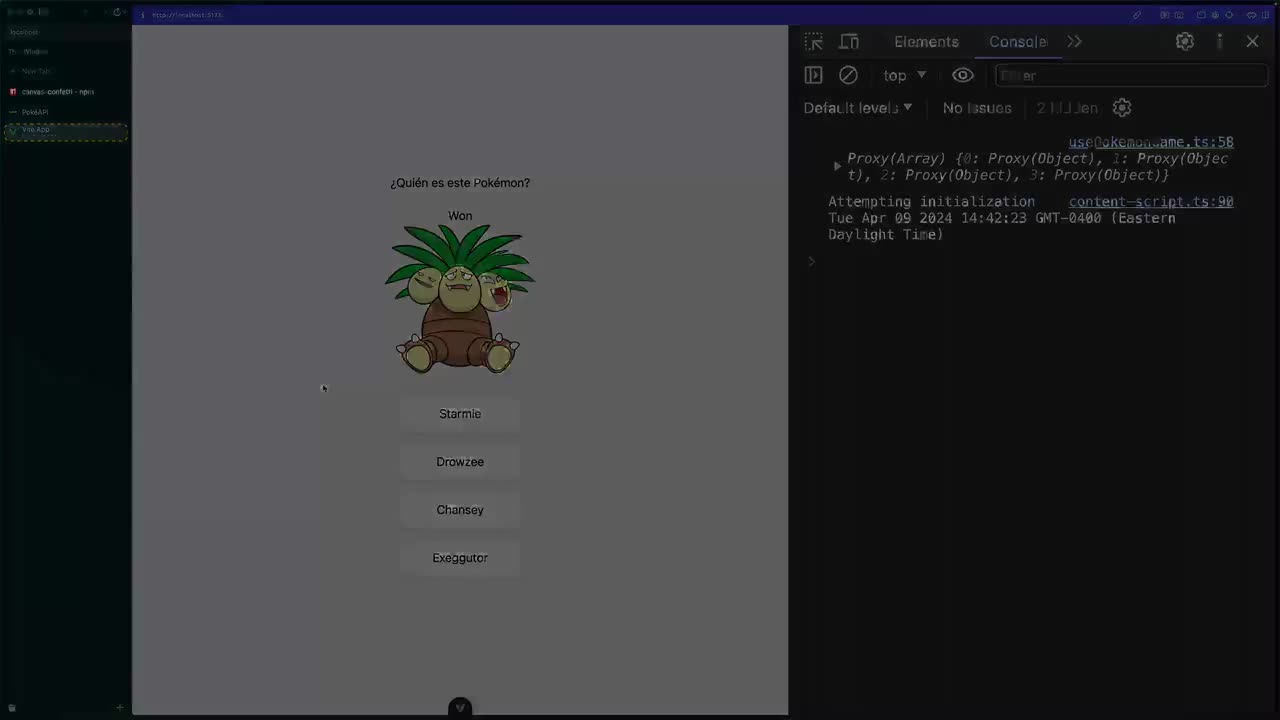Image resolution: width=1280 pixels, height=720 pixels.
Task: Copy the page link with the chain icon
Action: (x=1137, y=15)
